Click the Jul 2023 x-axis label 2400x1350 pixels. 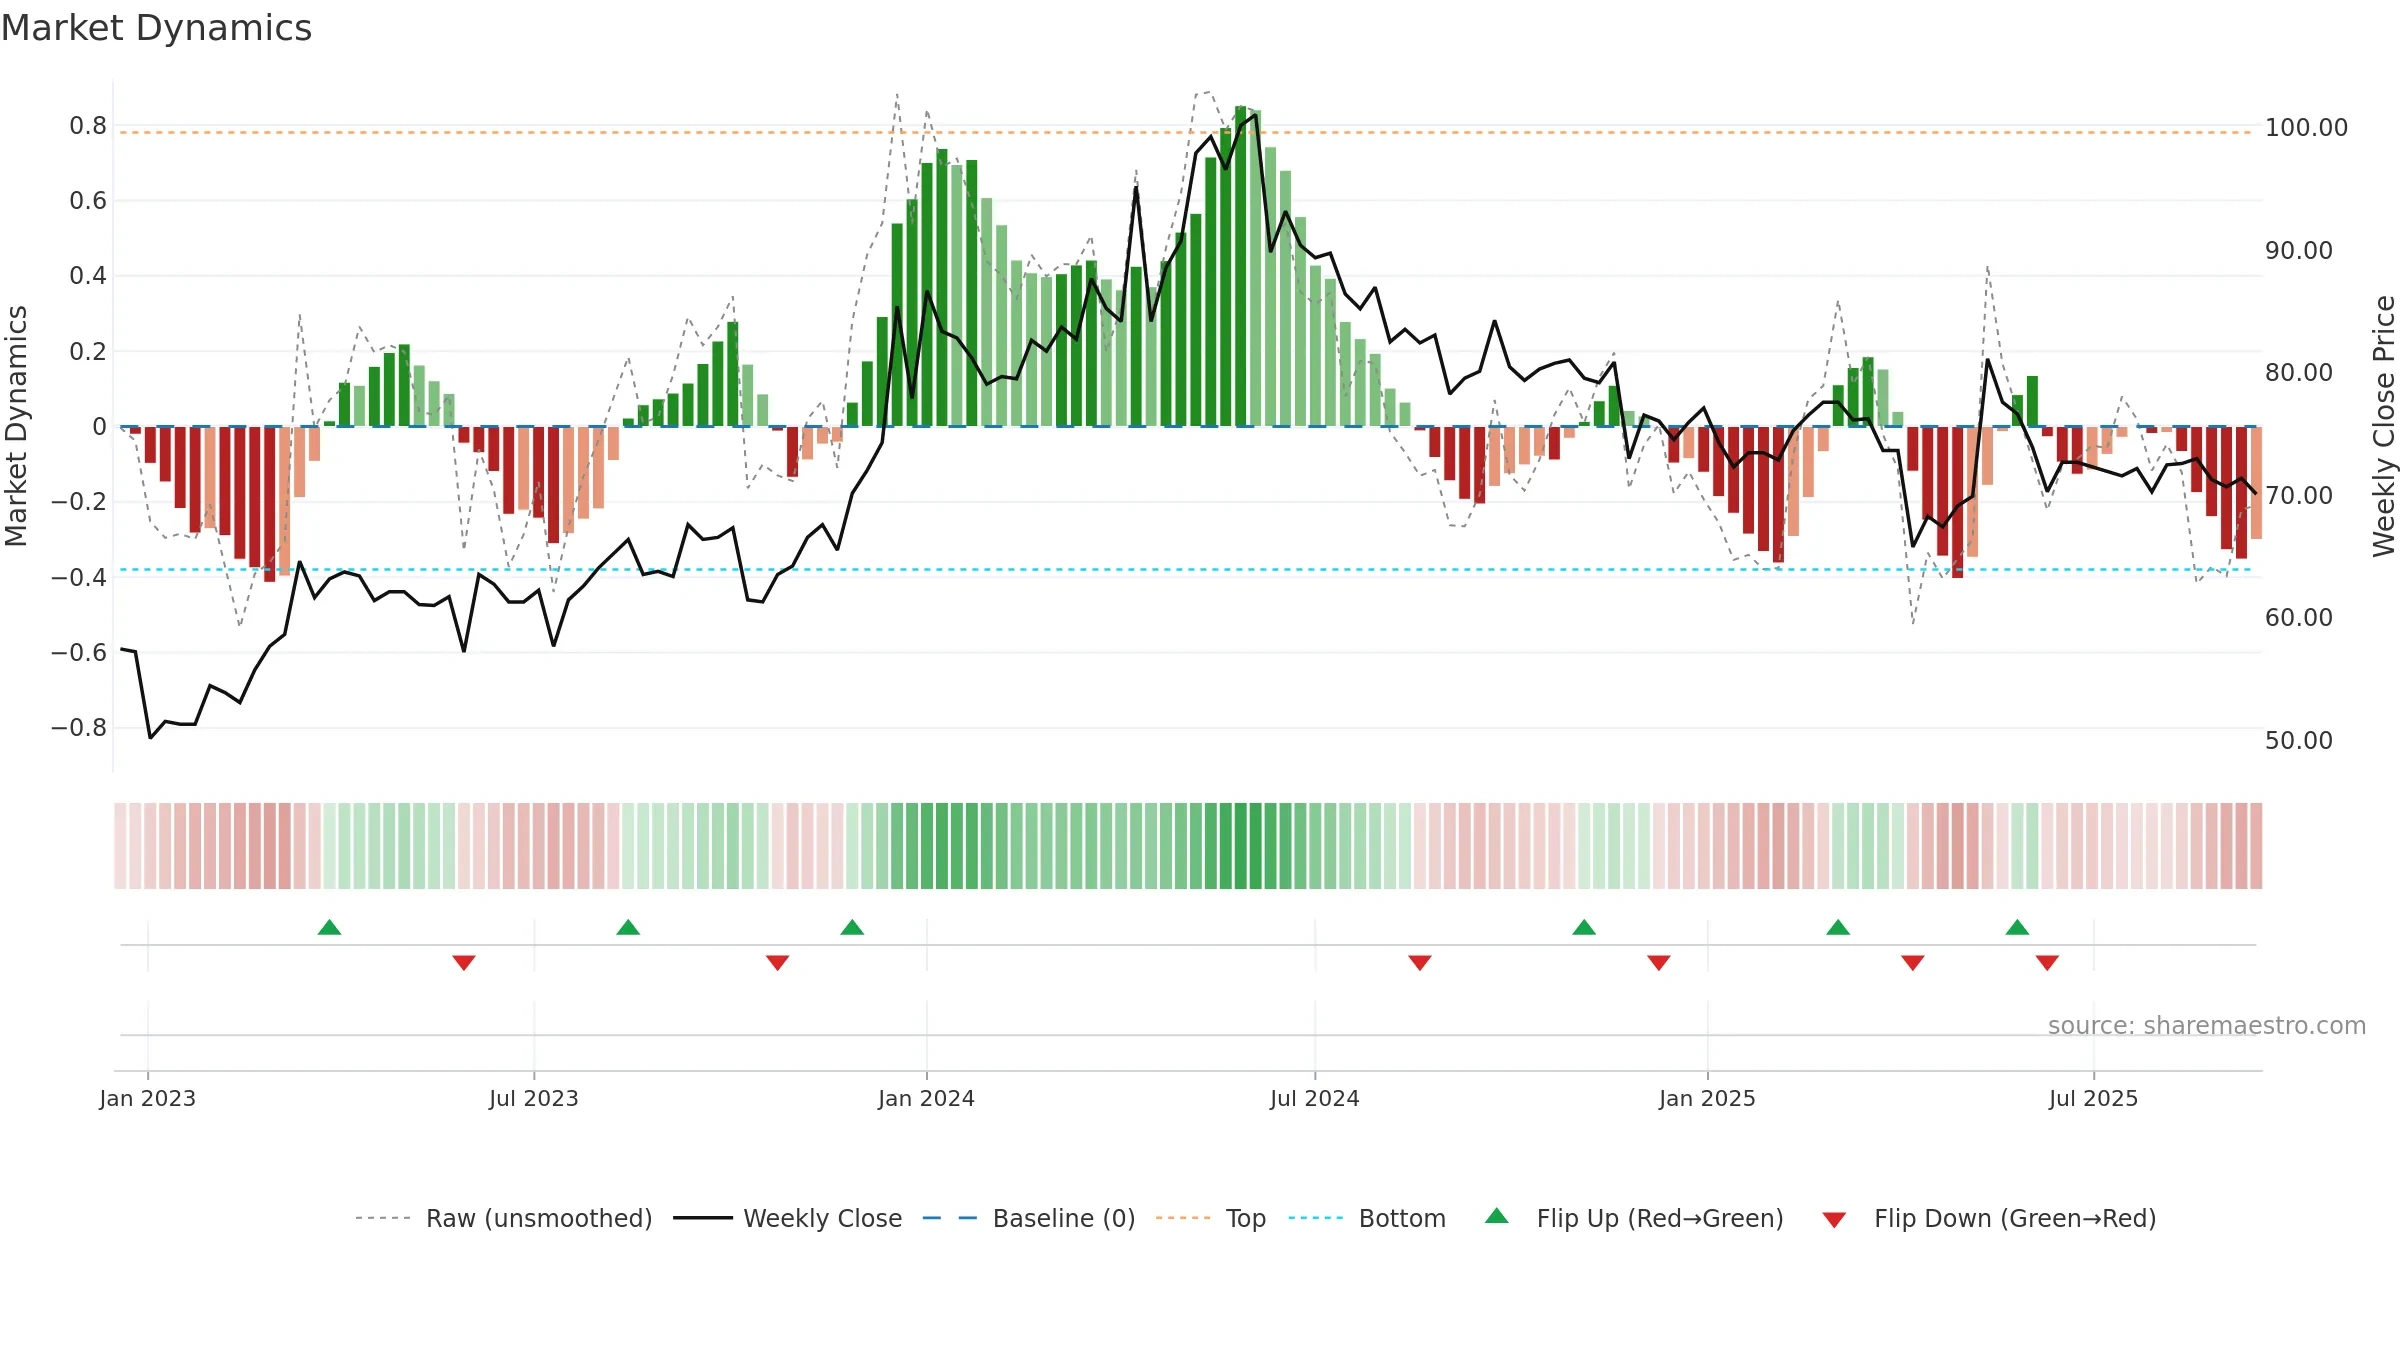pos(534,1098)
